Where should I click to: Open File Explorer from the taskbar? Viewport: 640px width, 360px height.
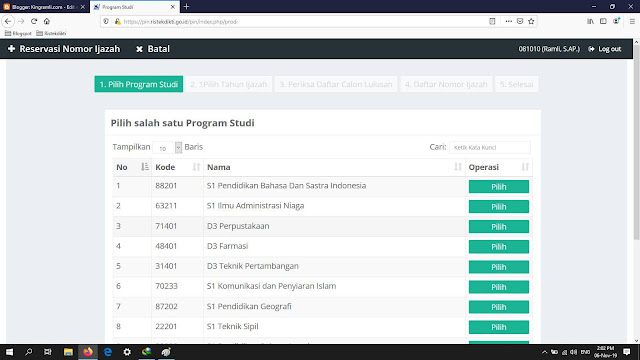68,352
